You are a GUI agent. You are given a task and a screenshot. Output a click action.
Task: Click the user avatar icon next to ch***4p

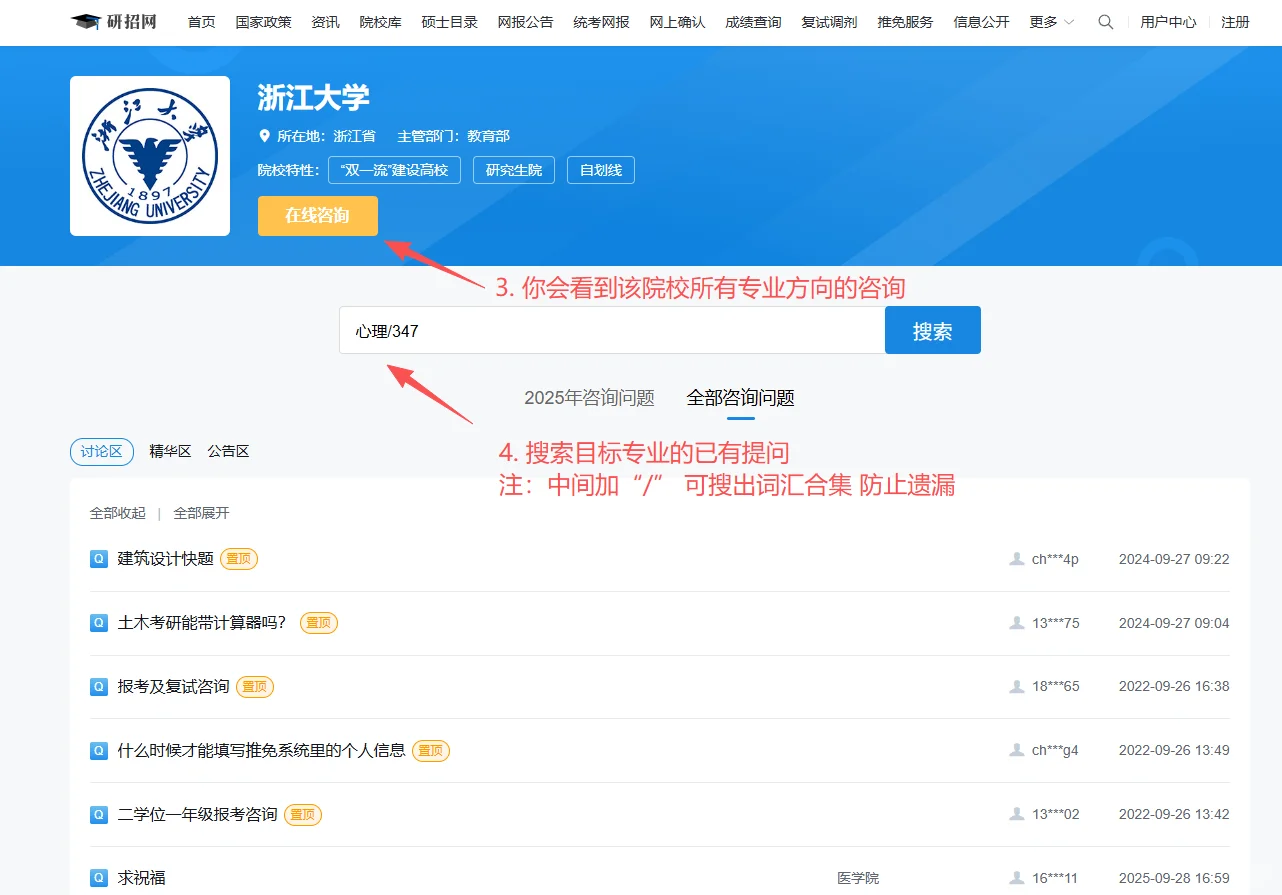(x=1016, y=559)
